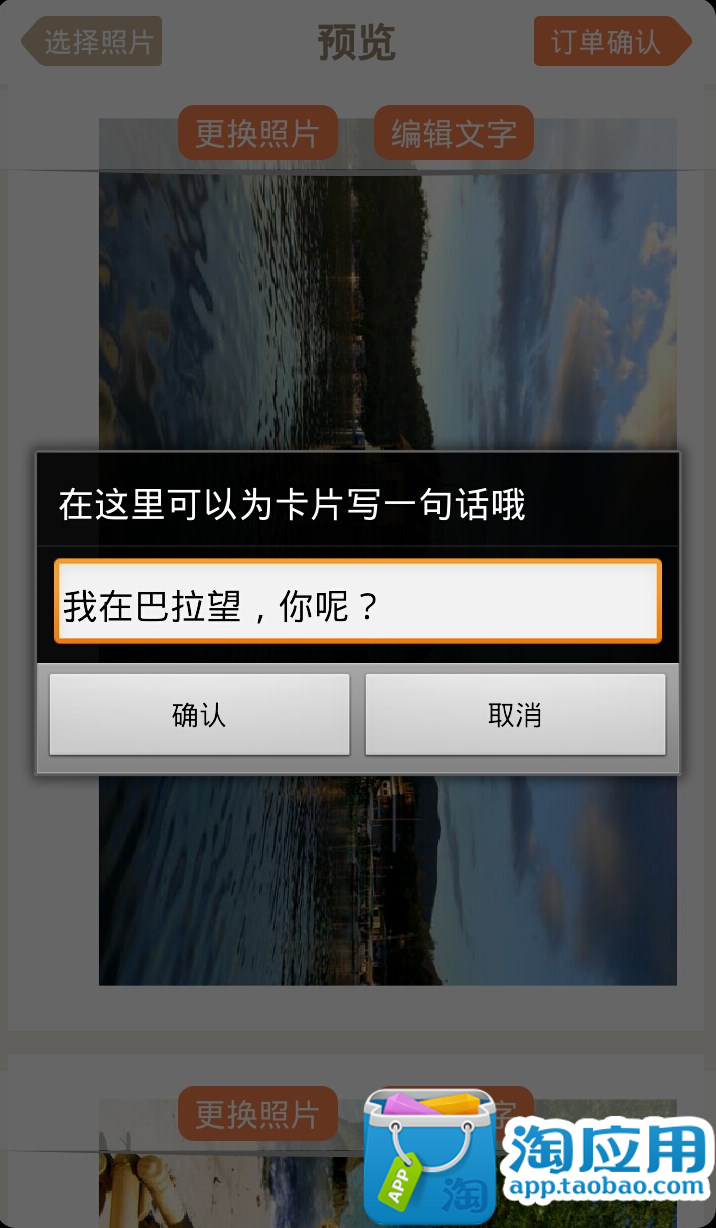Open the Taobao shopping bag app icon

click(x=429, y=1157)
